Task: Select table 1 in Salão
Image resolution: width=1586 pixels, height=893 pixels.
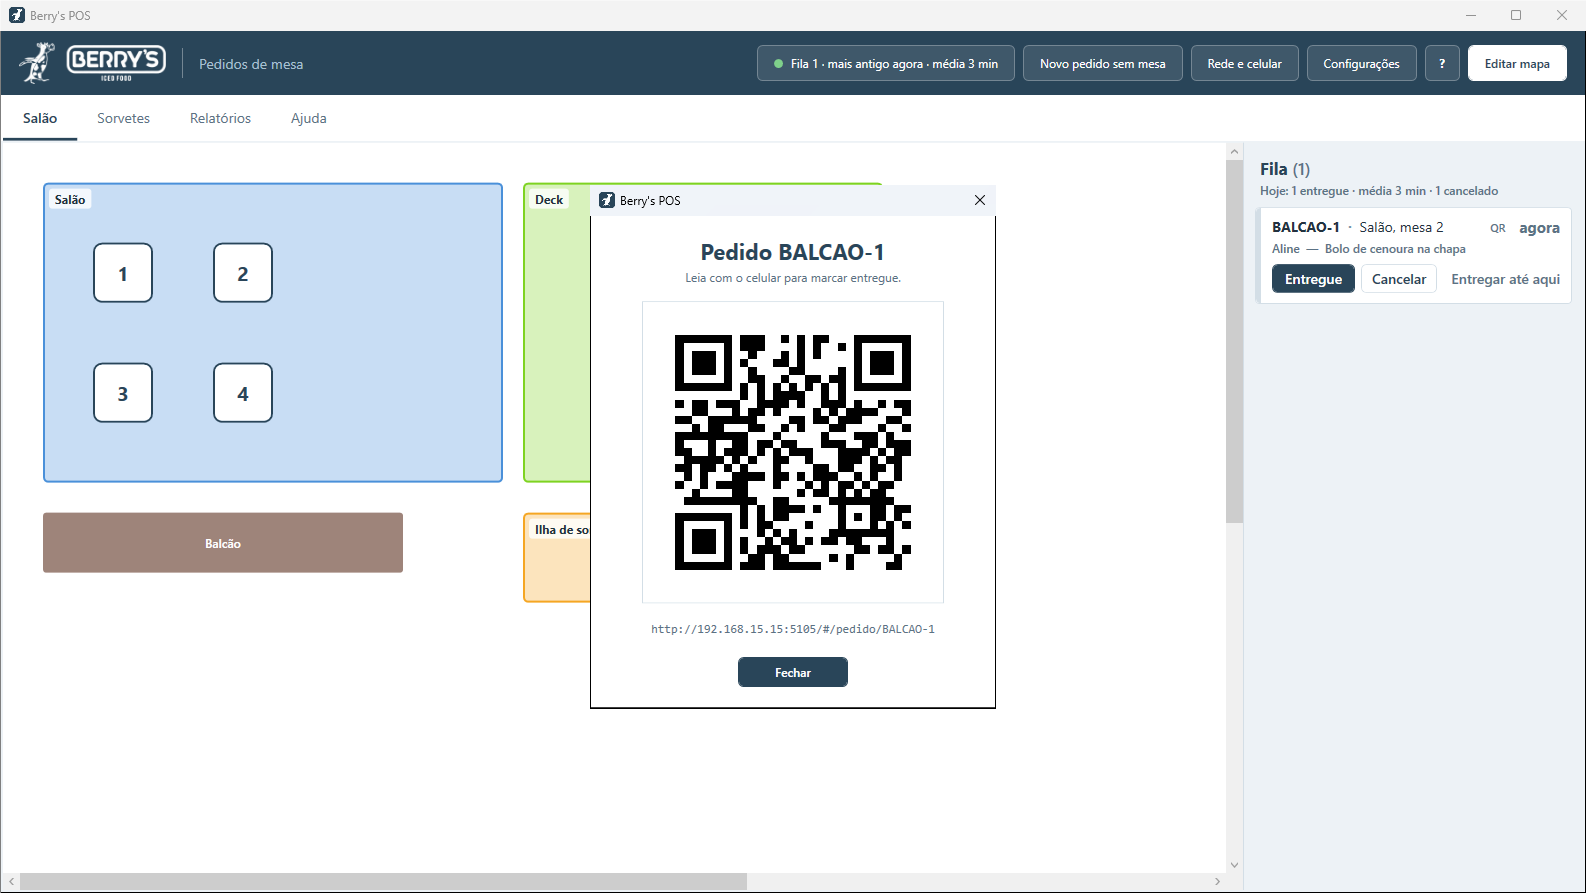Action: tap(123, 273)
